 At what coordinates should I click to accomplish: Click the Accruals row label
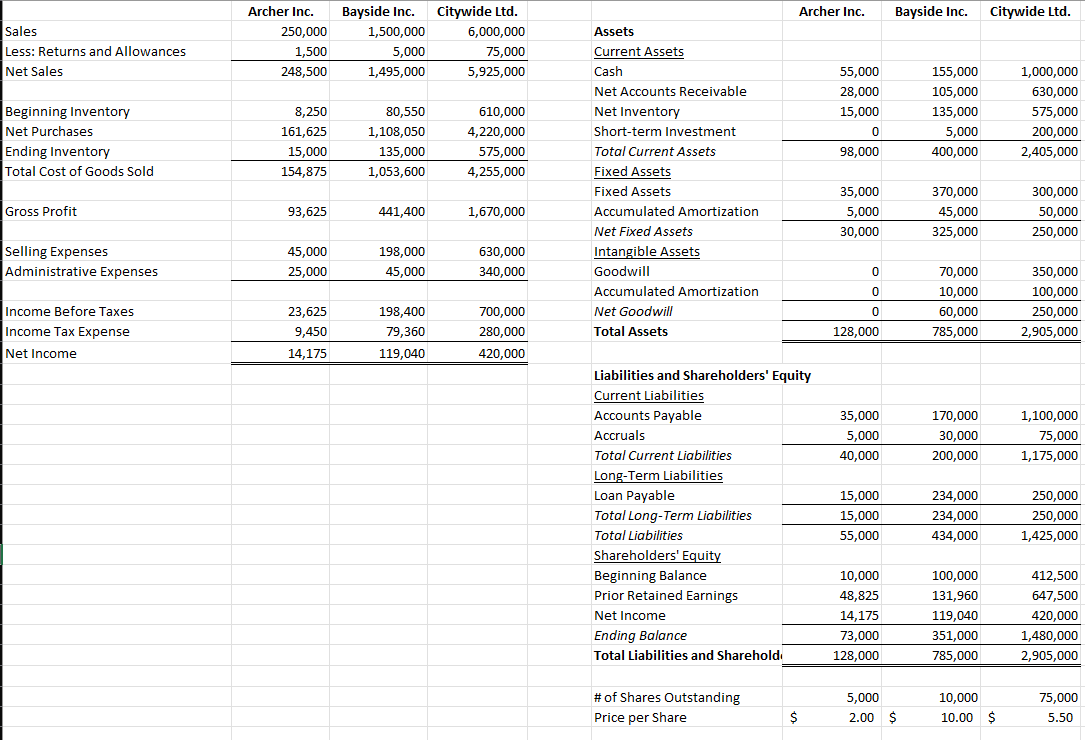(619, 435)
